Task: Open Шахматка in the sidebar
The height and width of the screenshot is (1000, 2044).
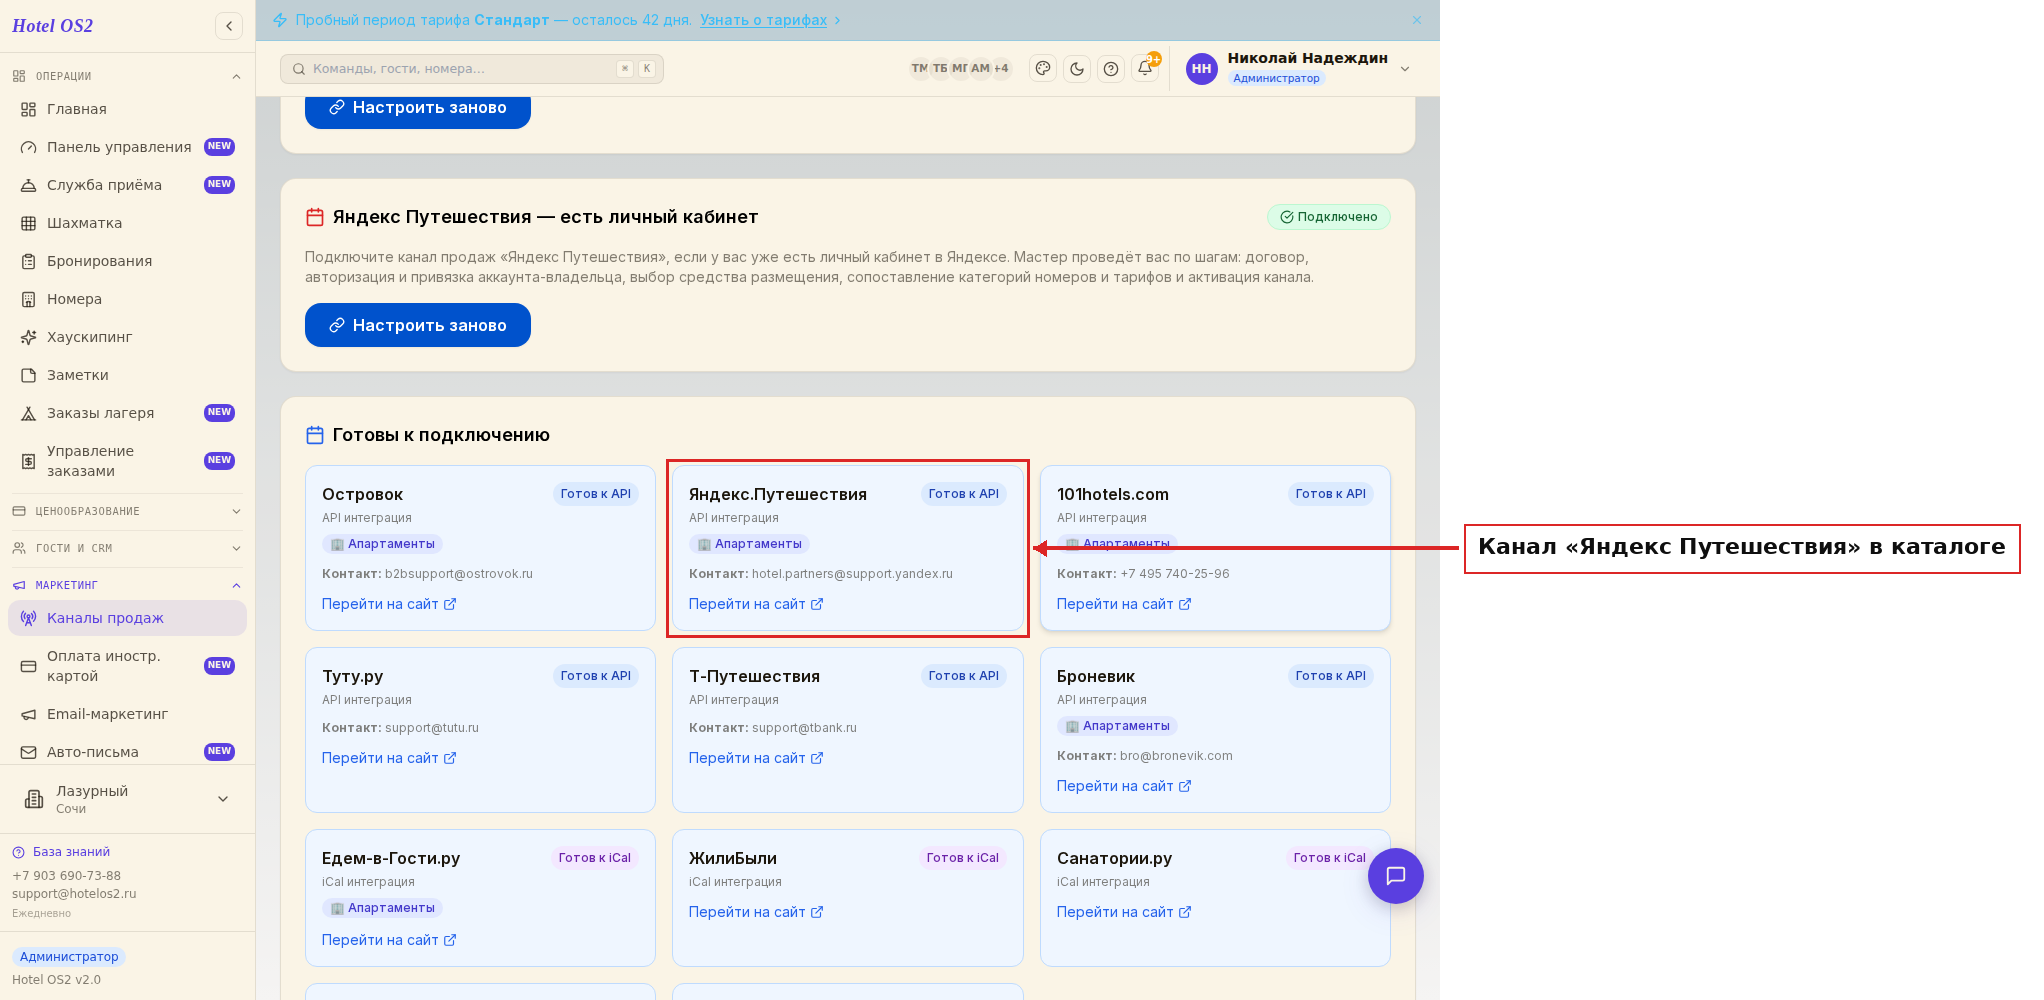Action: 127,223
